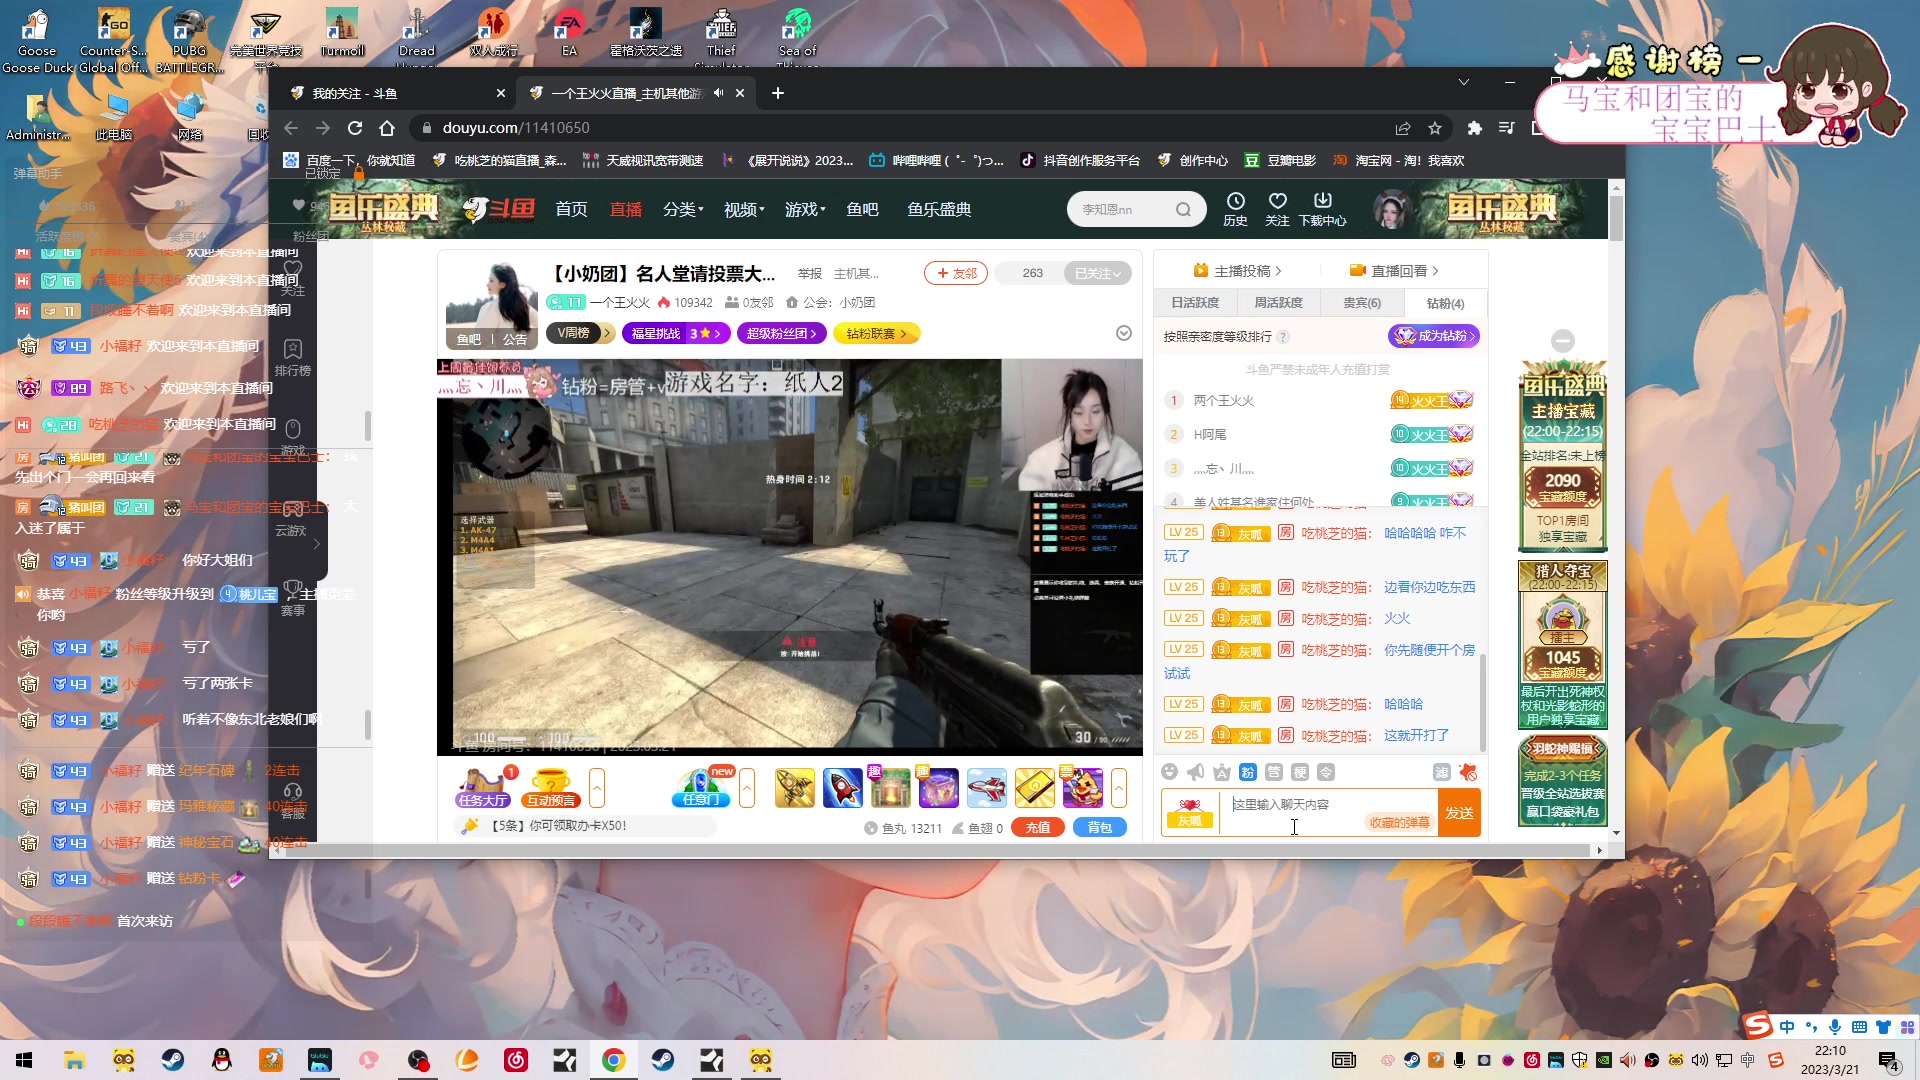Select the red rocket gift on blue
This screenshot has height=1080, width=1920.
843,788
